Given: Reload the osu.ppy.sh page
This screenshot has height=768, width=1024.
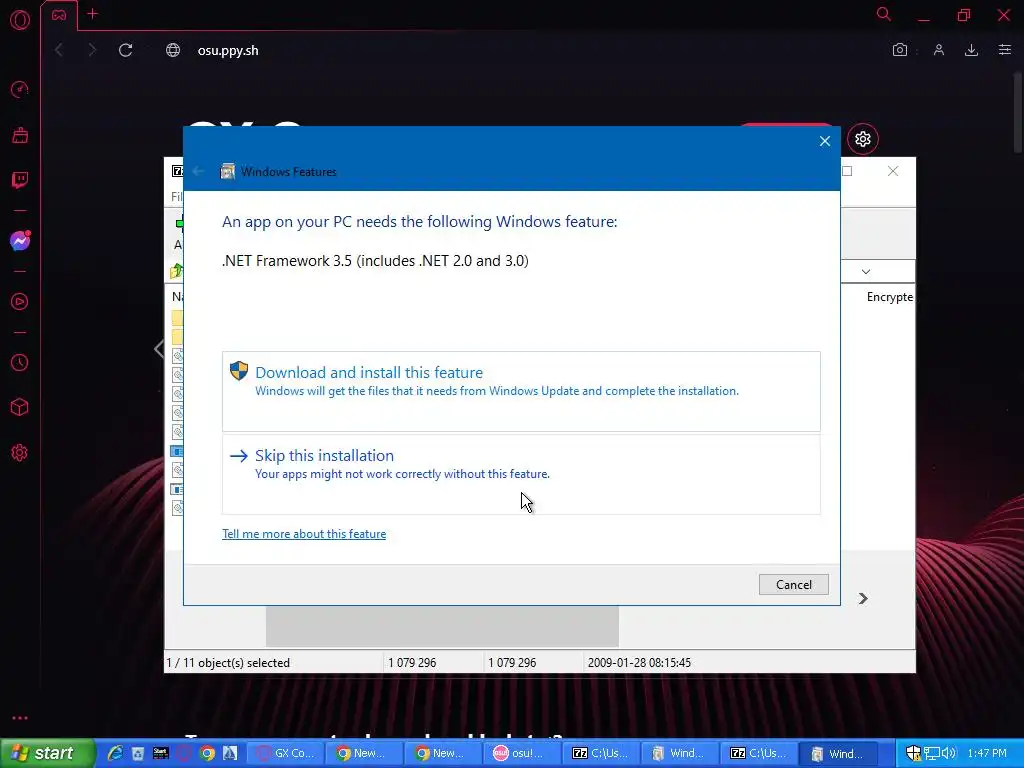Looking at the screenshot, I should [x=125, y=50].
